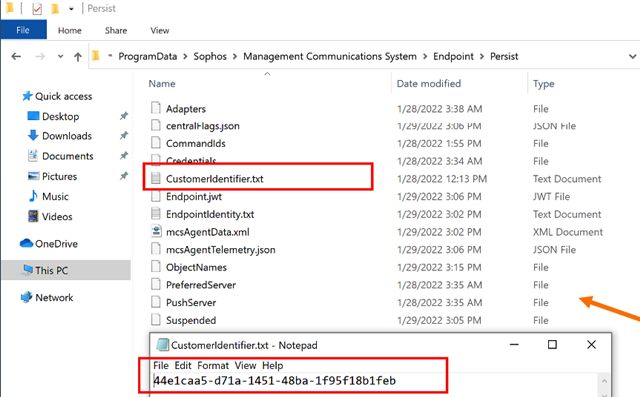Click the Properties quick access toolbar icon
Image resolution: width=640 pixels, height=397 pixels.
pos(37,9)
